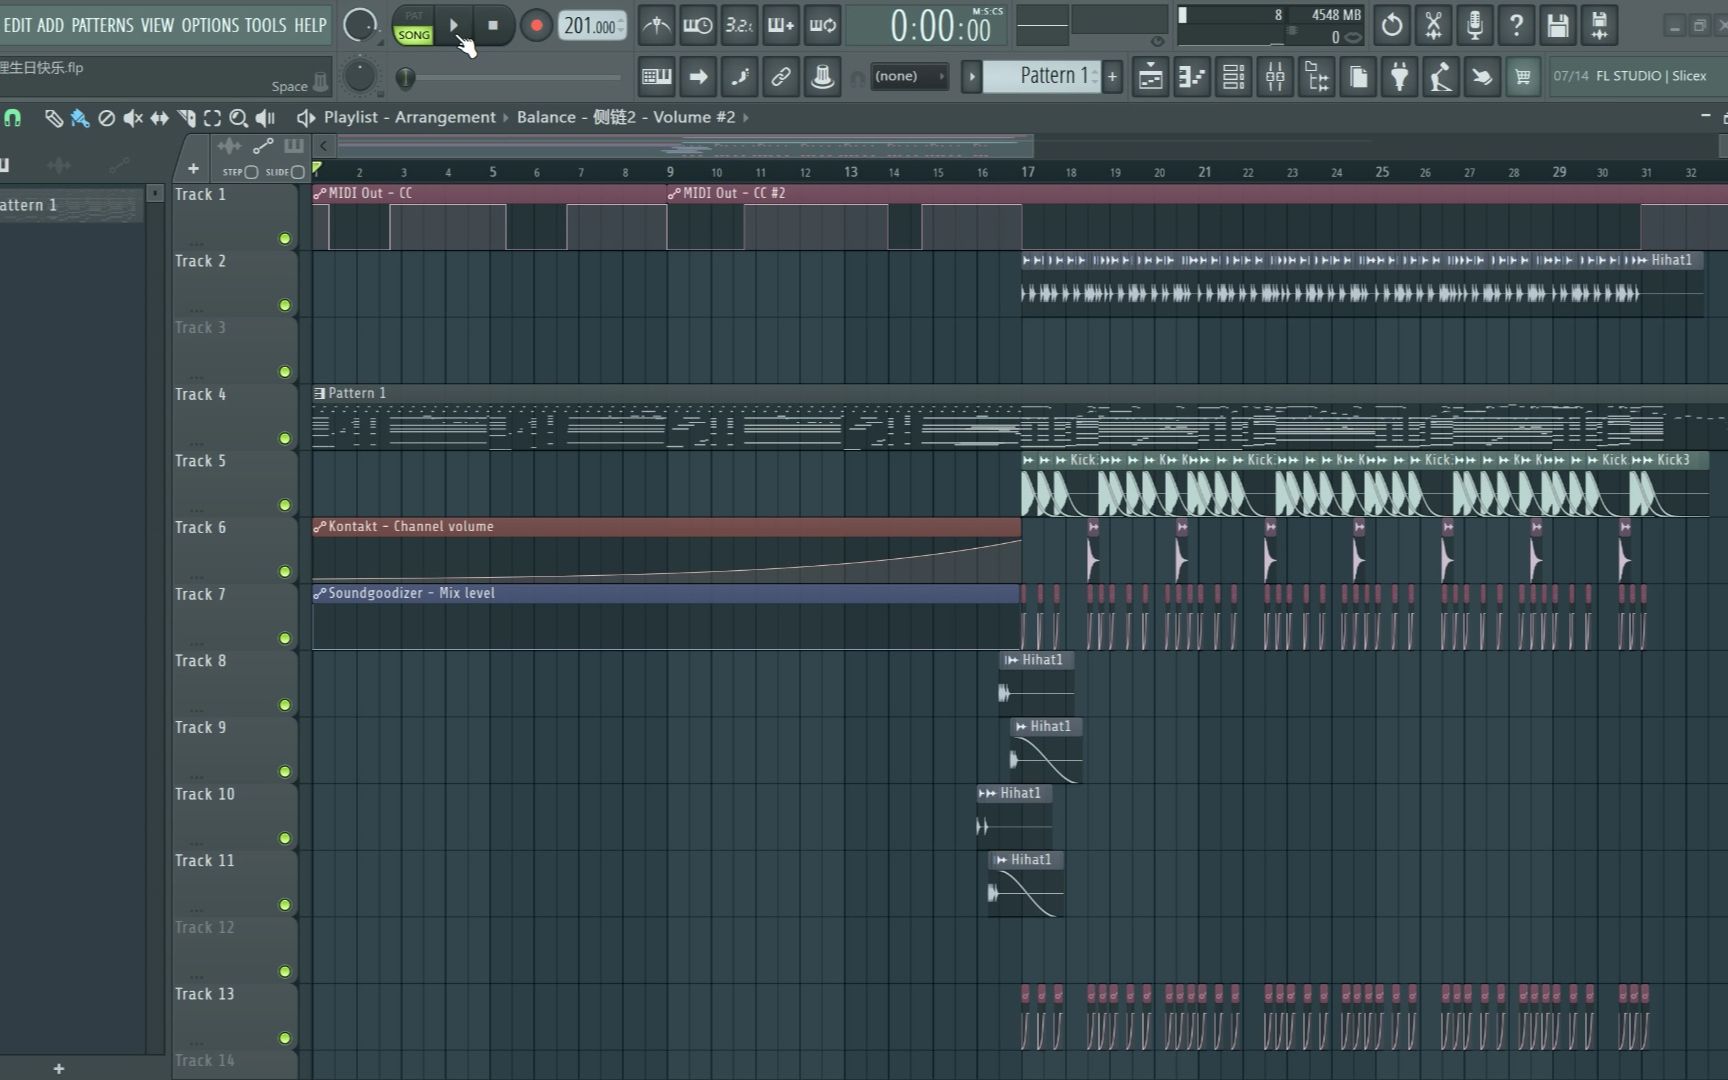Select the playlist Select tool
Viewport: 1728px width, 1080px height.
(x=212, y=118)
